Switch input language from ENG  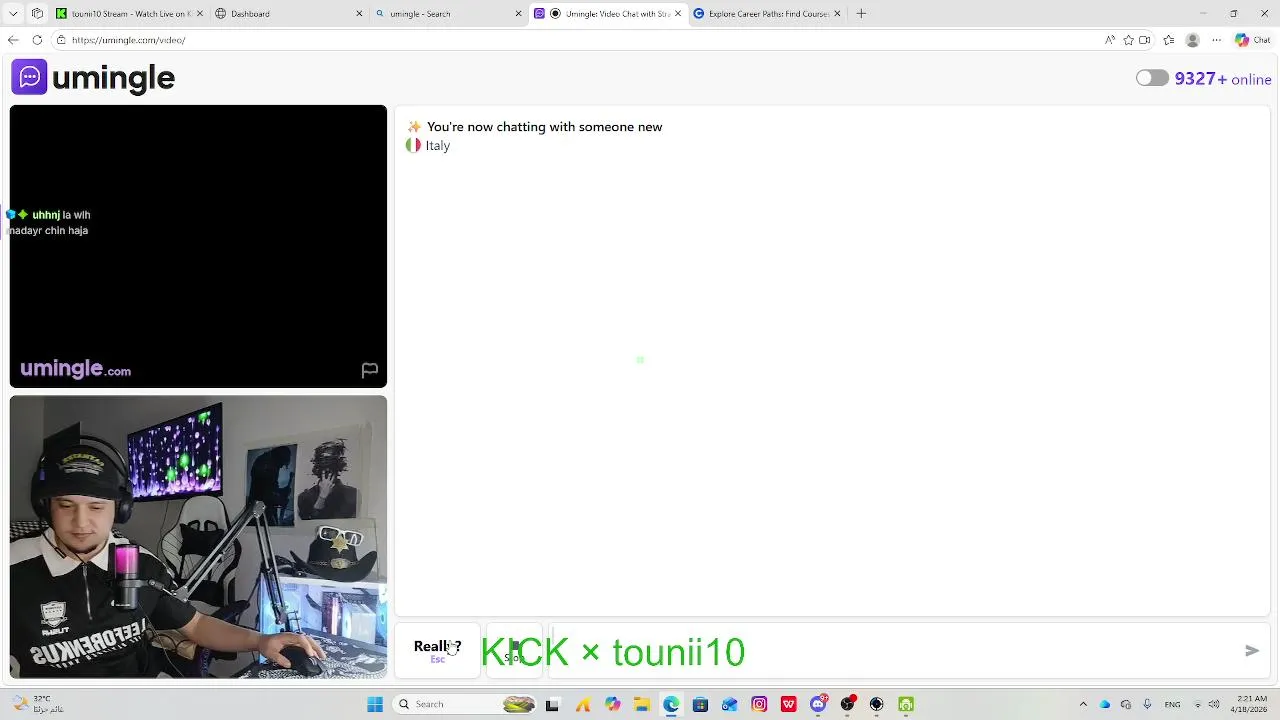point(1172,704)
